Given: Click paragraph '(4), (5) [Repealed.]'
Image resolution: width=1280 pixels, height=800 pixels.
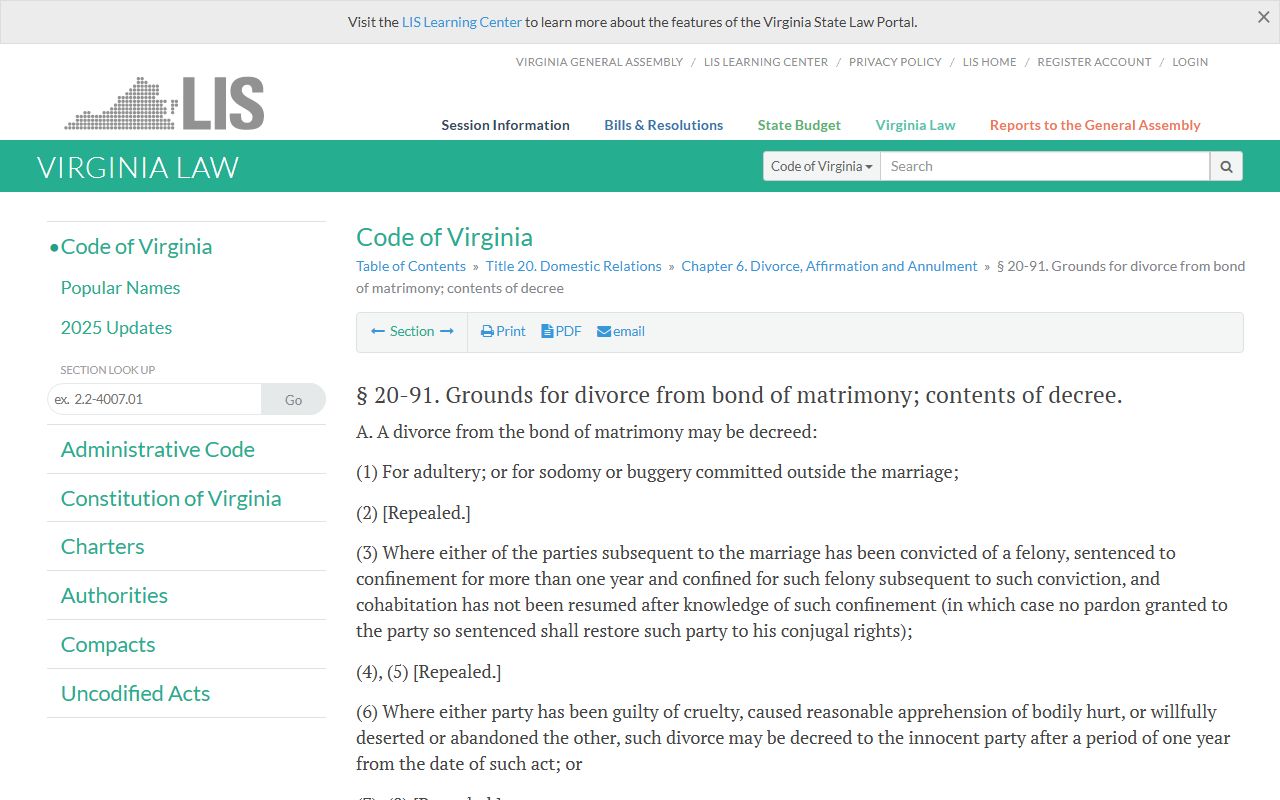Looking at the screenshot, I should tap(429, 672).
